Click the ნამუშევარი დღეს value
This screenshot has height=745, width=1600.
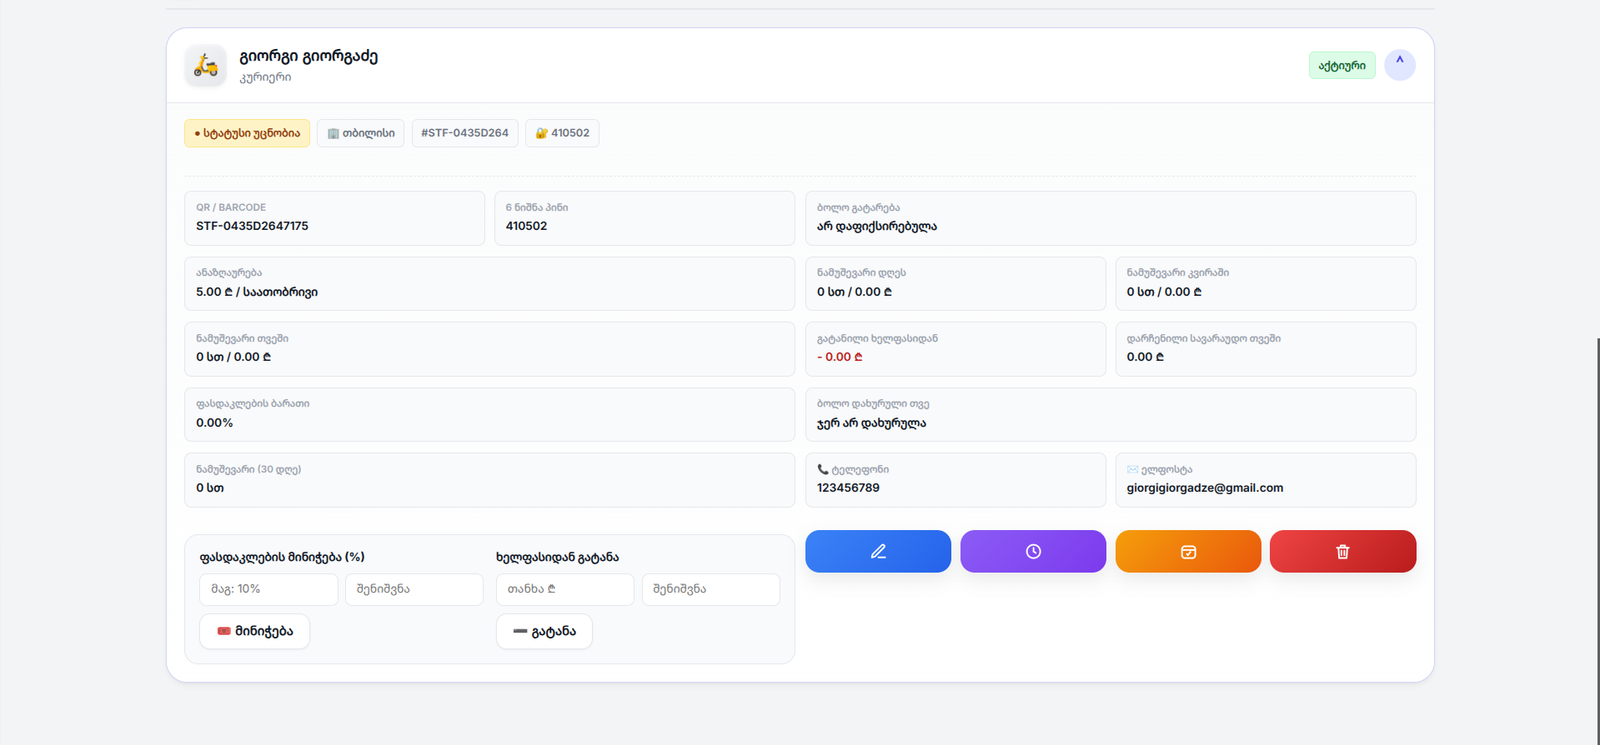click(x=855, y=292)
